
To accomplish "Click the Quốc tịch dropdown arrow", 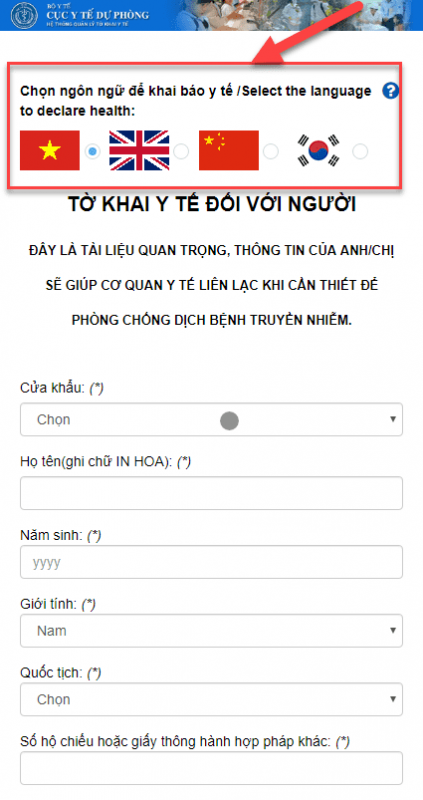I will tap(393, 699).
